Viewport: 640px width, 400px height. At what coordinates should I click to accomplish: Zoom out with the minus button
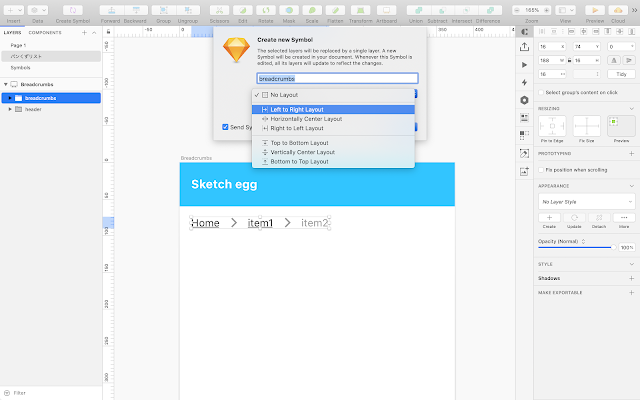point(517,10)
